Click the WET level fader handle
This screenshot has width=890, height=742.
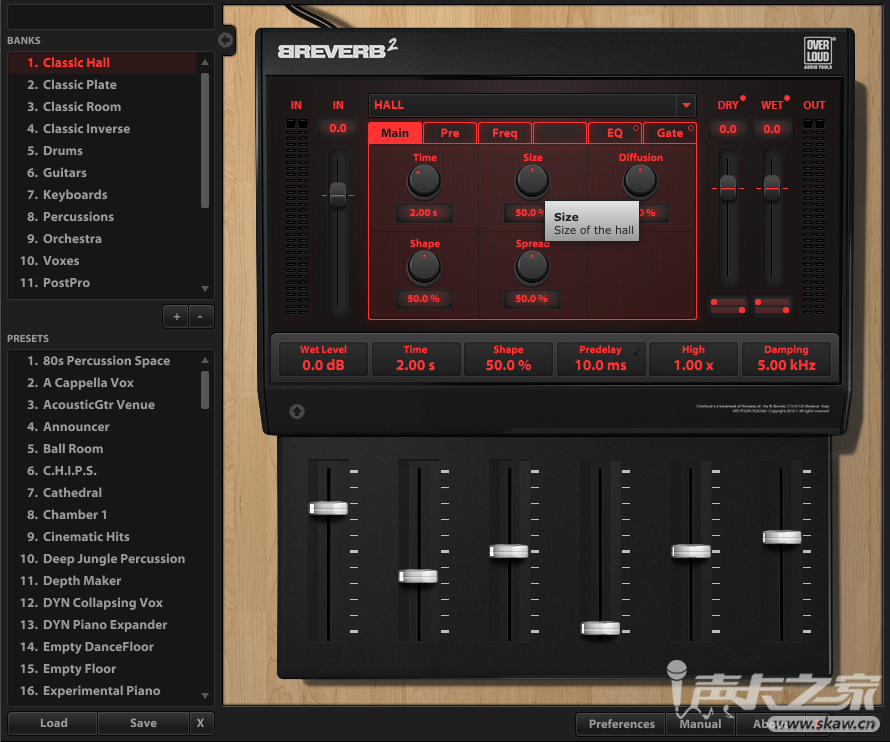[x=772, y=188]
